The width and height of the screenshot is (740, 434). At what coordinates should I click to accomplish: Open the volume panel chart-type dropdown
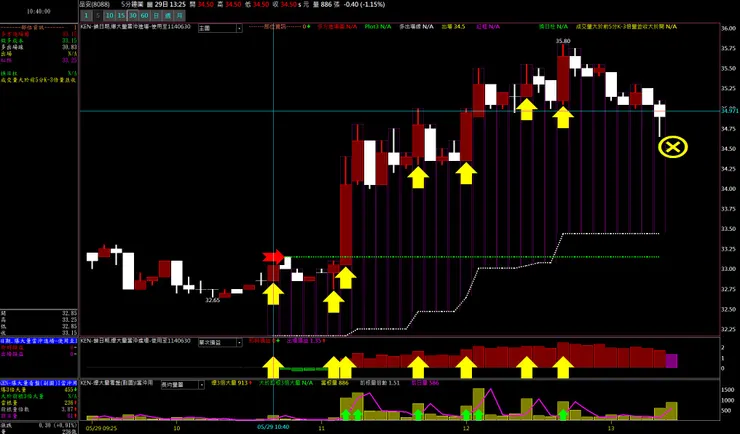(182, 384)
